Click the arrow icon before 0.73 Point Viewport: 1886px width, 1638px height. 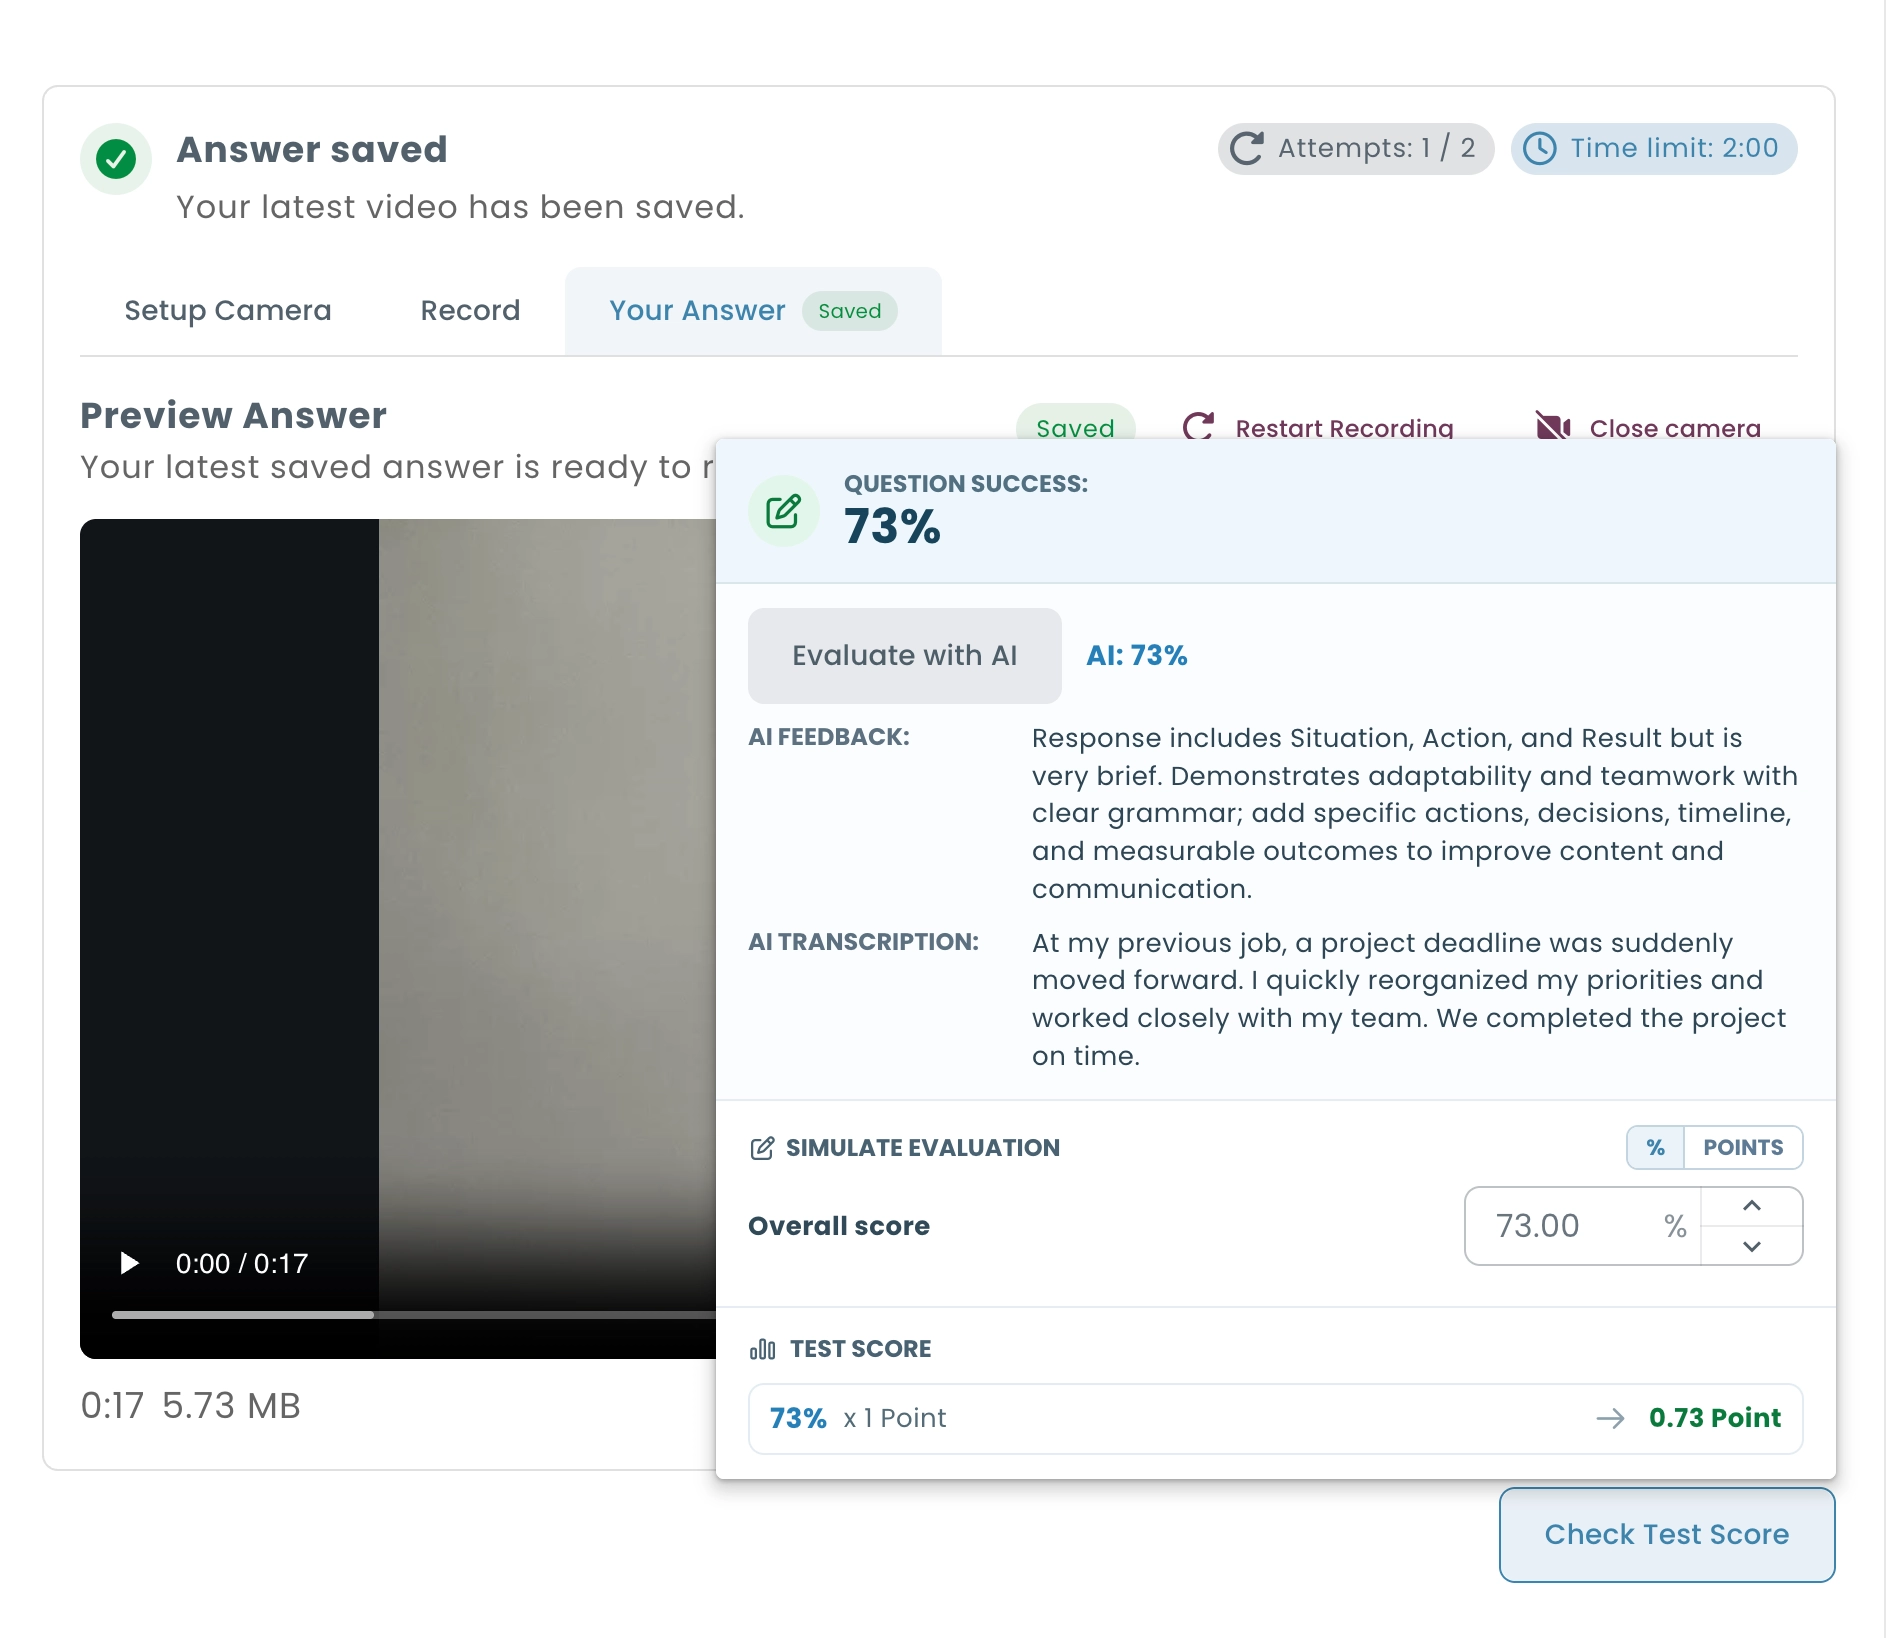pos(1610,1418)
